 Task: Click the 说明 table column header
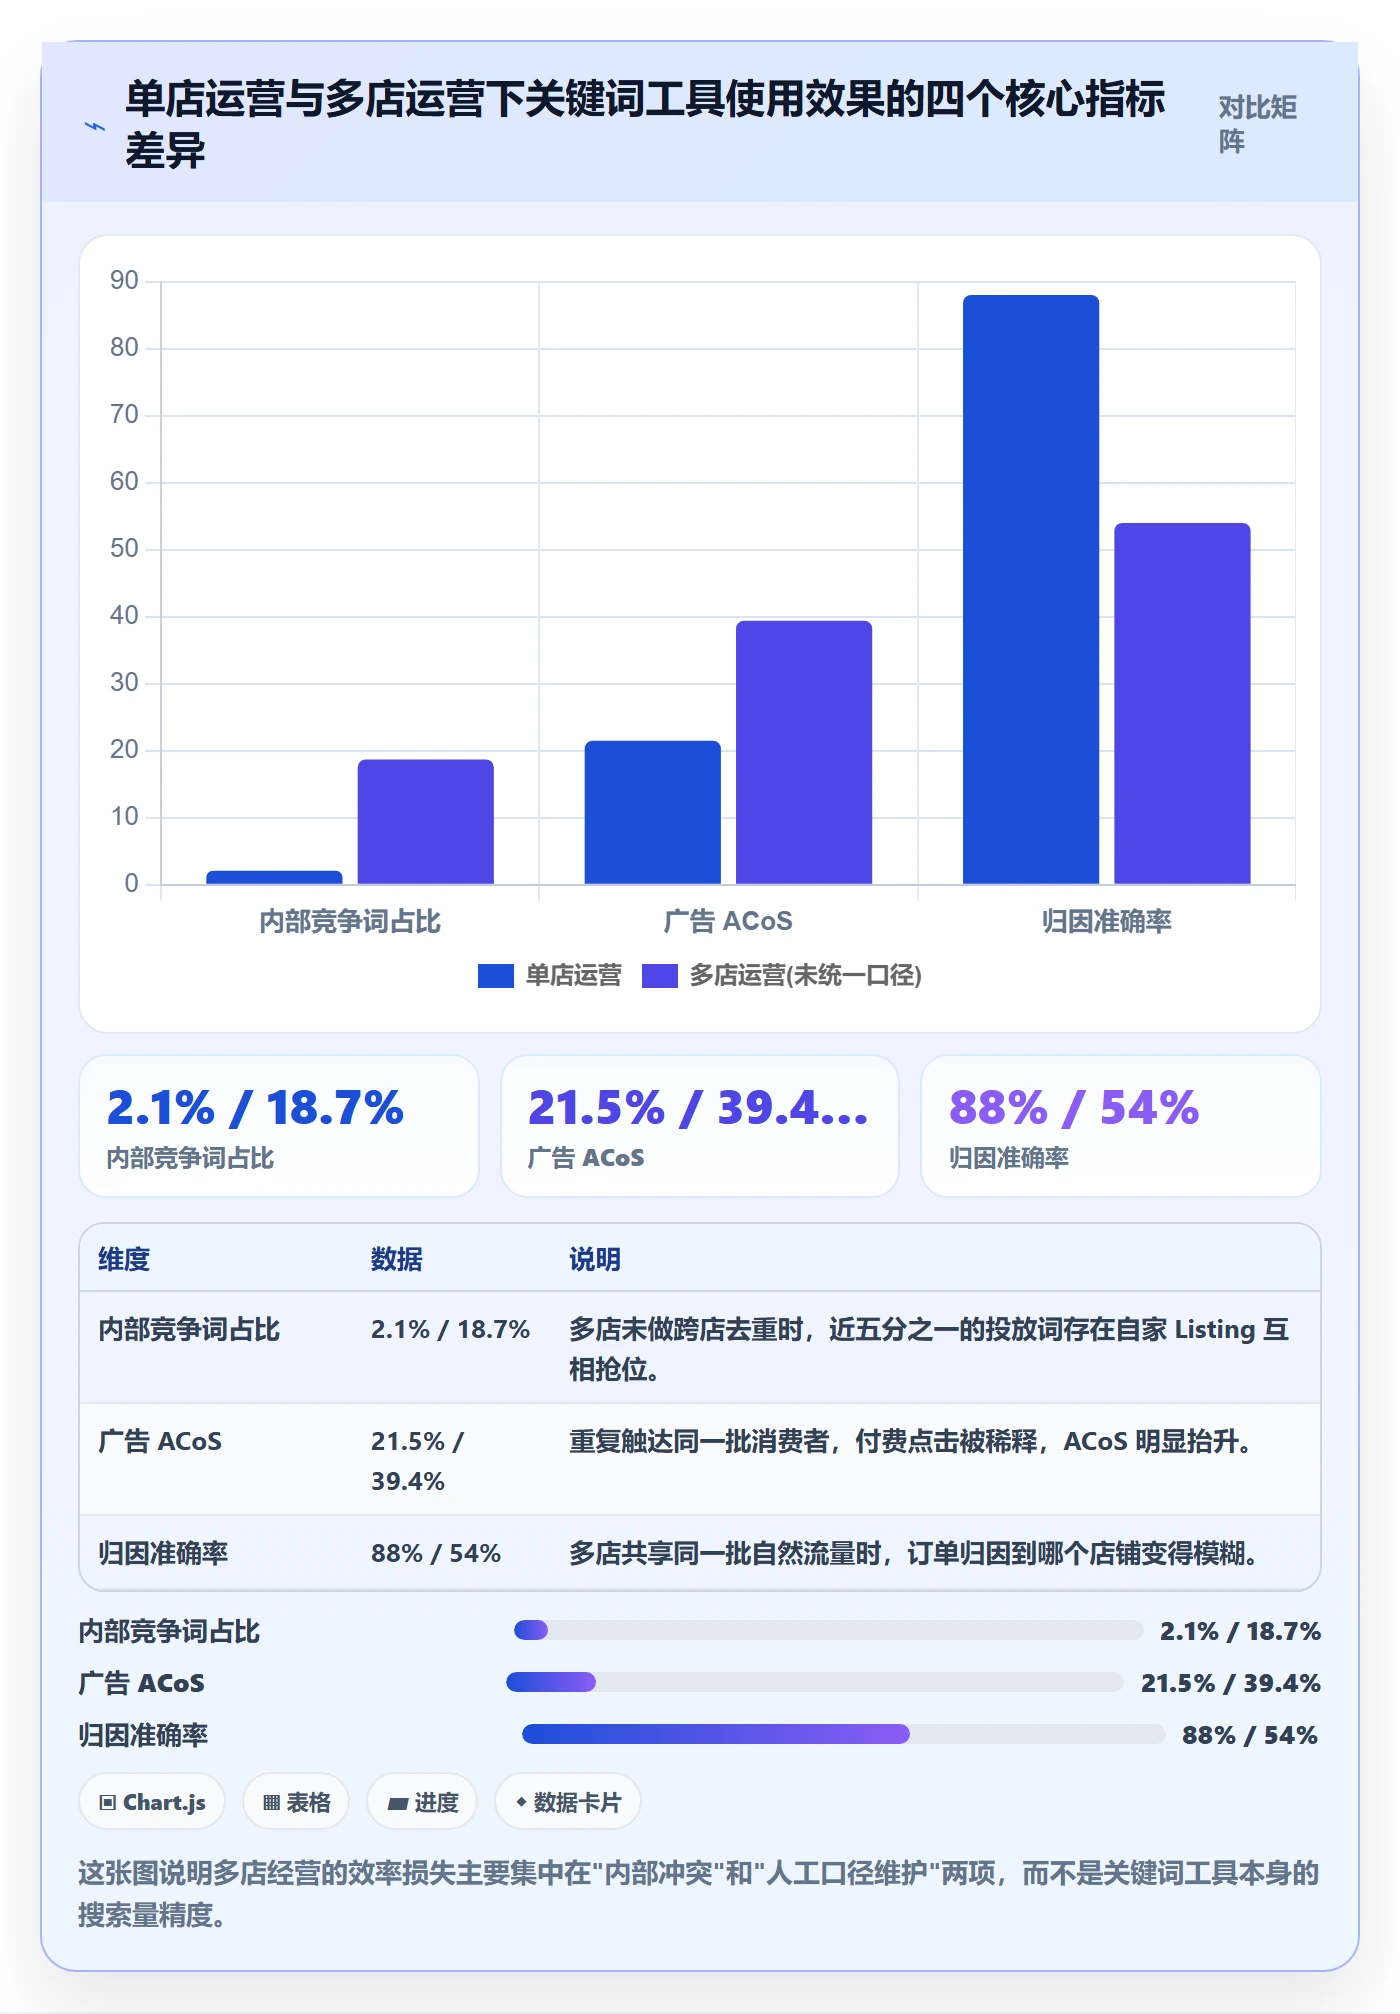(595, 1259)
